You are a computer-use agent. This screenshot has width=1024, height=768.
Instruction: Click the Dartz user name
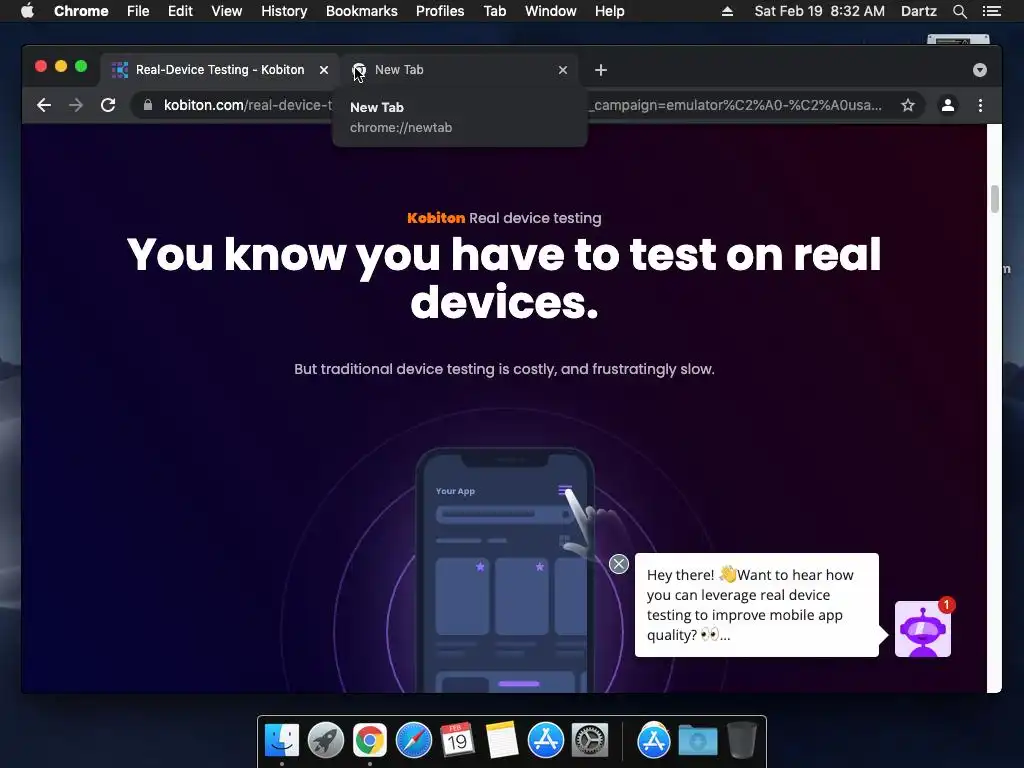point(918,11)
